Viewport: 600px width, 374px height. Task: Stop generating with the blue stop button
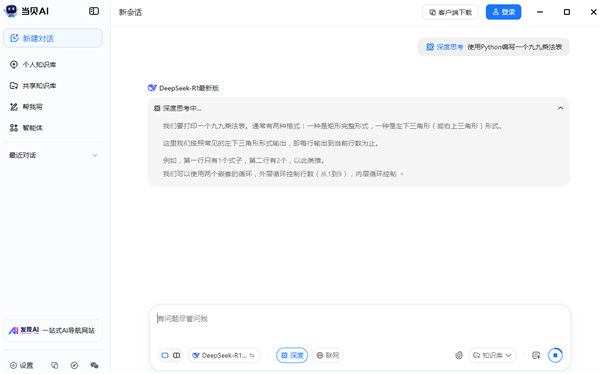(x=555, y=355)
